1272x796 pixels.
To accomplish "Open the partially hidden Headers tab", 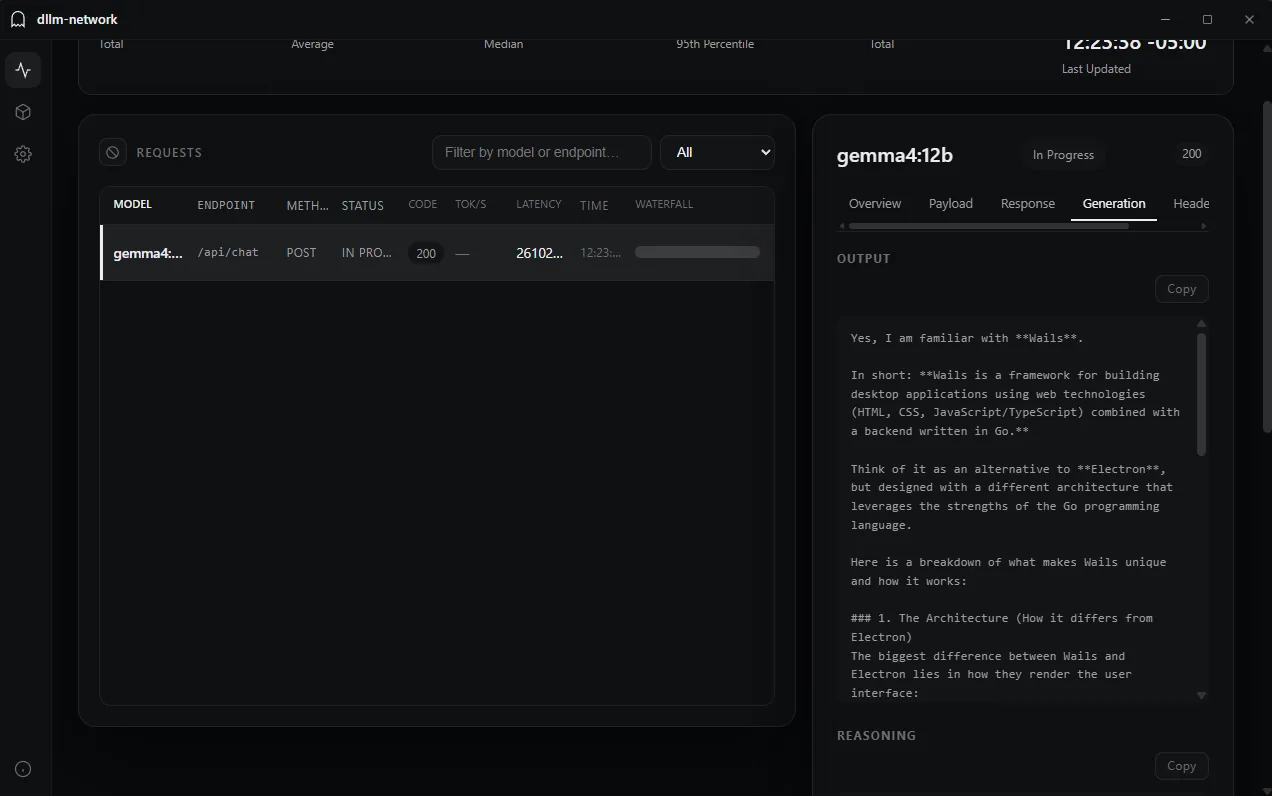I will (x=1191, y=203).
